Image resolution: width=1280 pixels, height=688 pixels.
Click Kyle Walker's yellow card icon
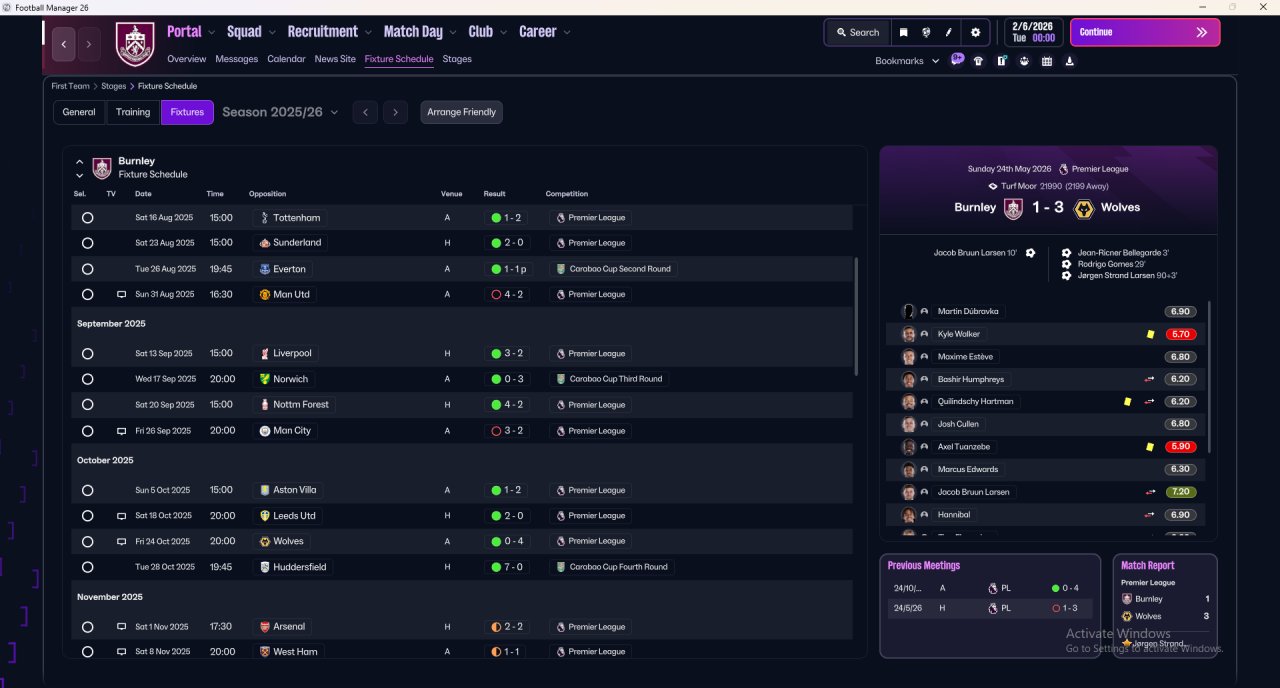(x=1150, y=334)
